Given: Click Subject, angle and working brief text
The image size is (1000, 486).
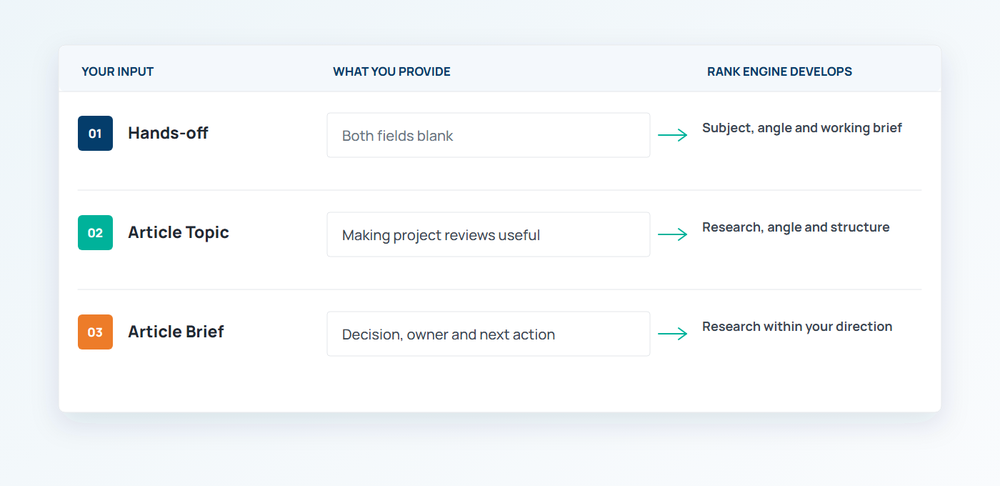Looking at the screenshot, I should coord(802,128).
